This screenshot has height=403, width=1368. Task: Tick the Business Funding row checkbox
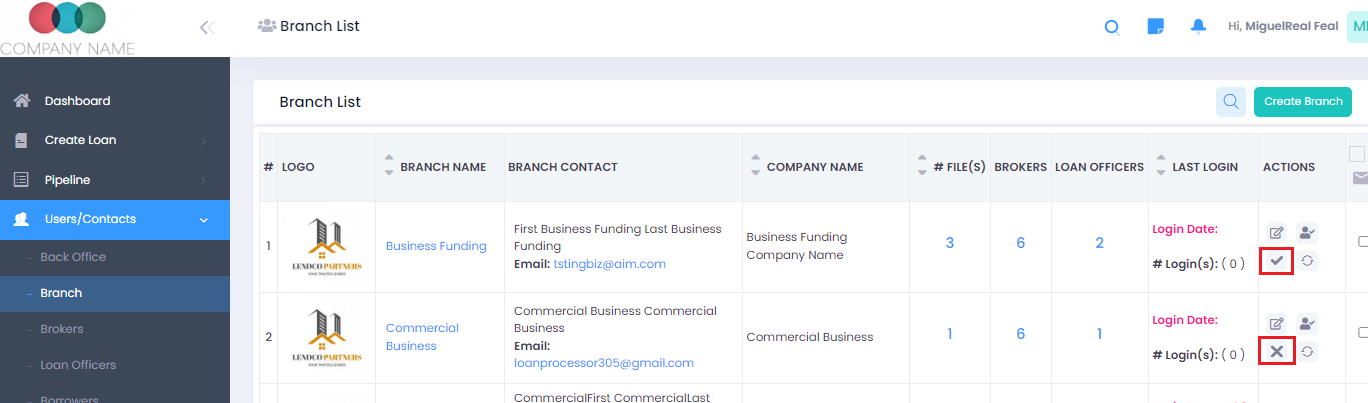[1363, 241]
